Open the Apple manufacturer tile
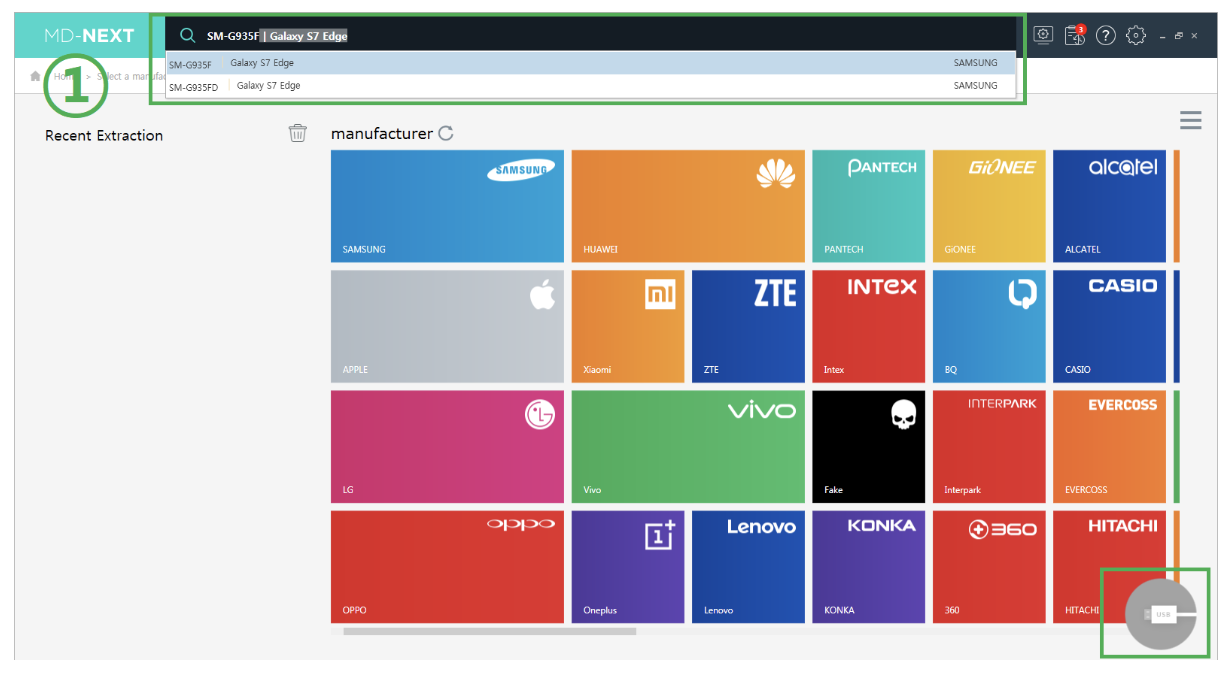This screenshot has width=1230, height=682. [447, 326]
